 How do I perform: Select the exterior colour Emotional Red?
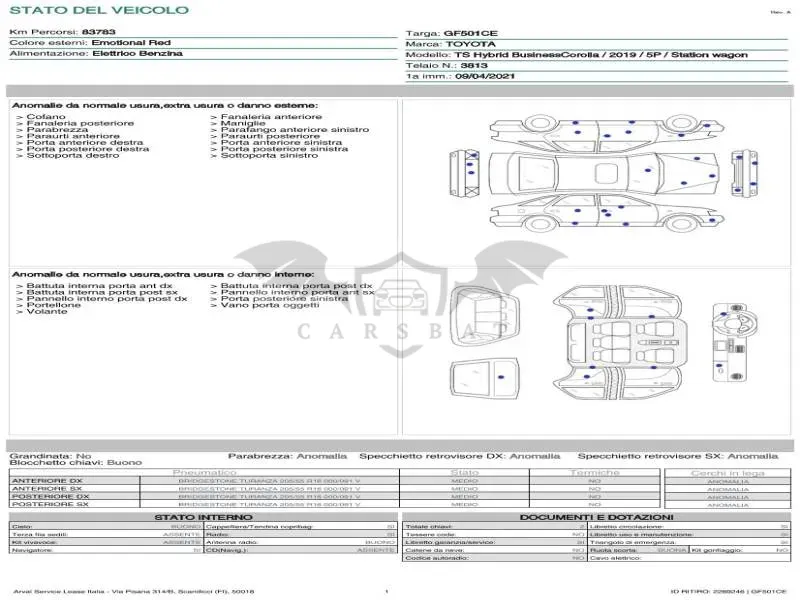pos(131,43)
